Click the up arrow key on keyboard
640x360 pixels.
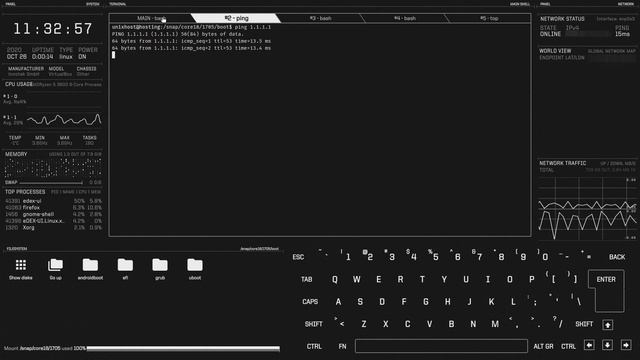(607, 324)
